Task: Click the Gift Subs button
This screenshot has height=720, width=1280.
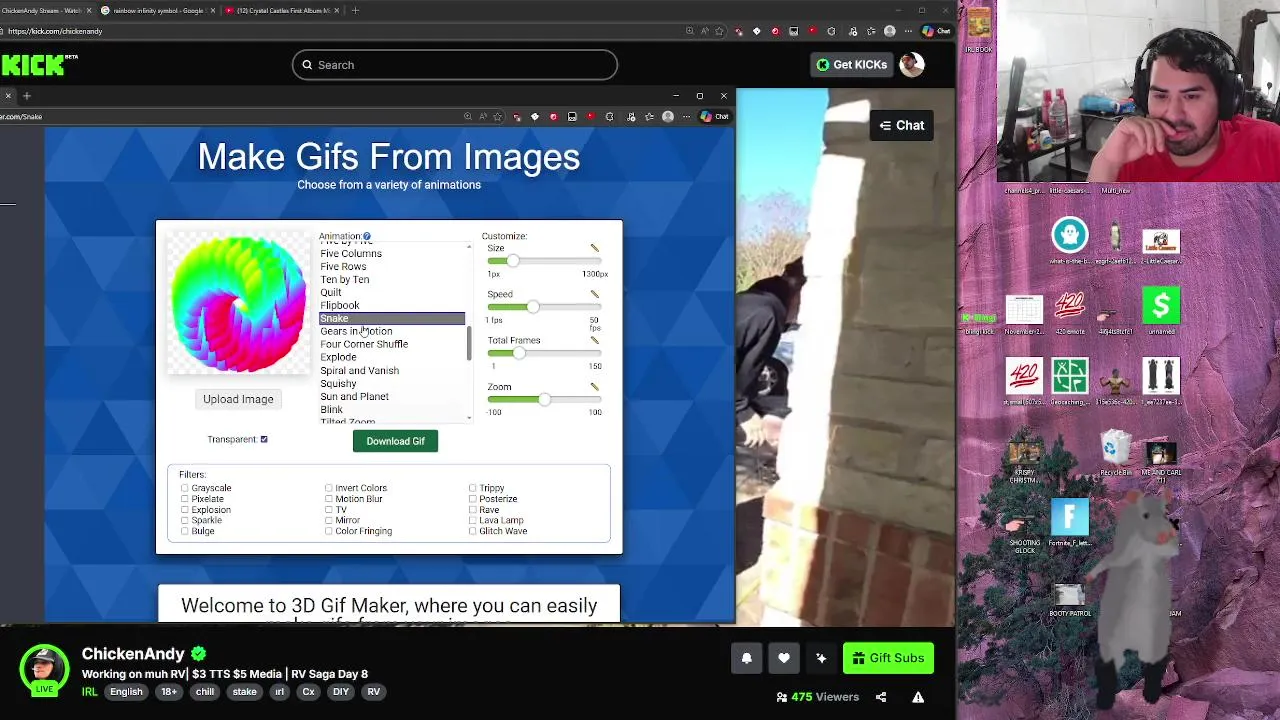Action: [x=888, y=658]
